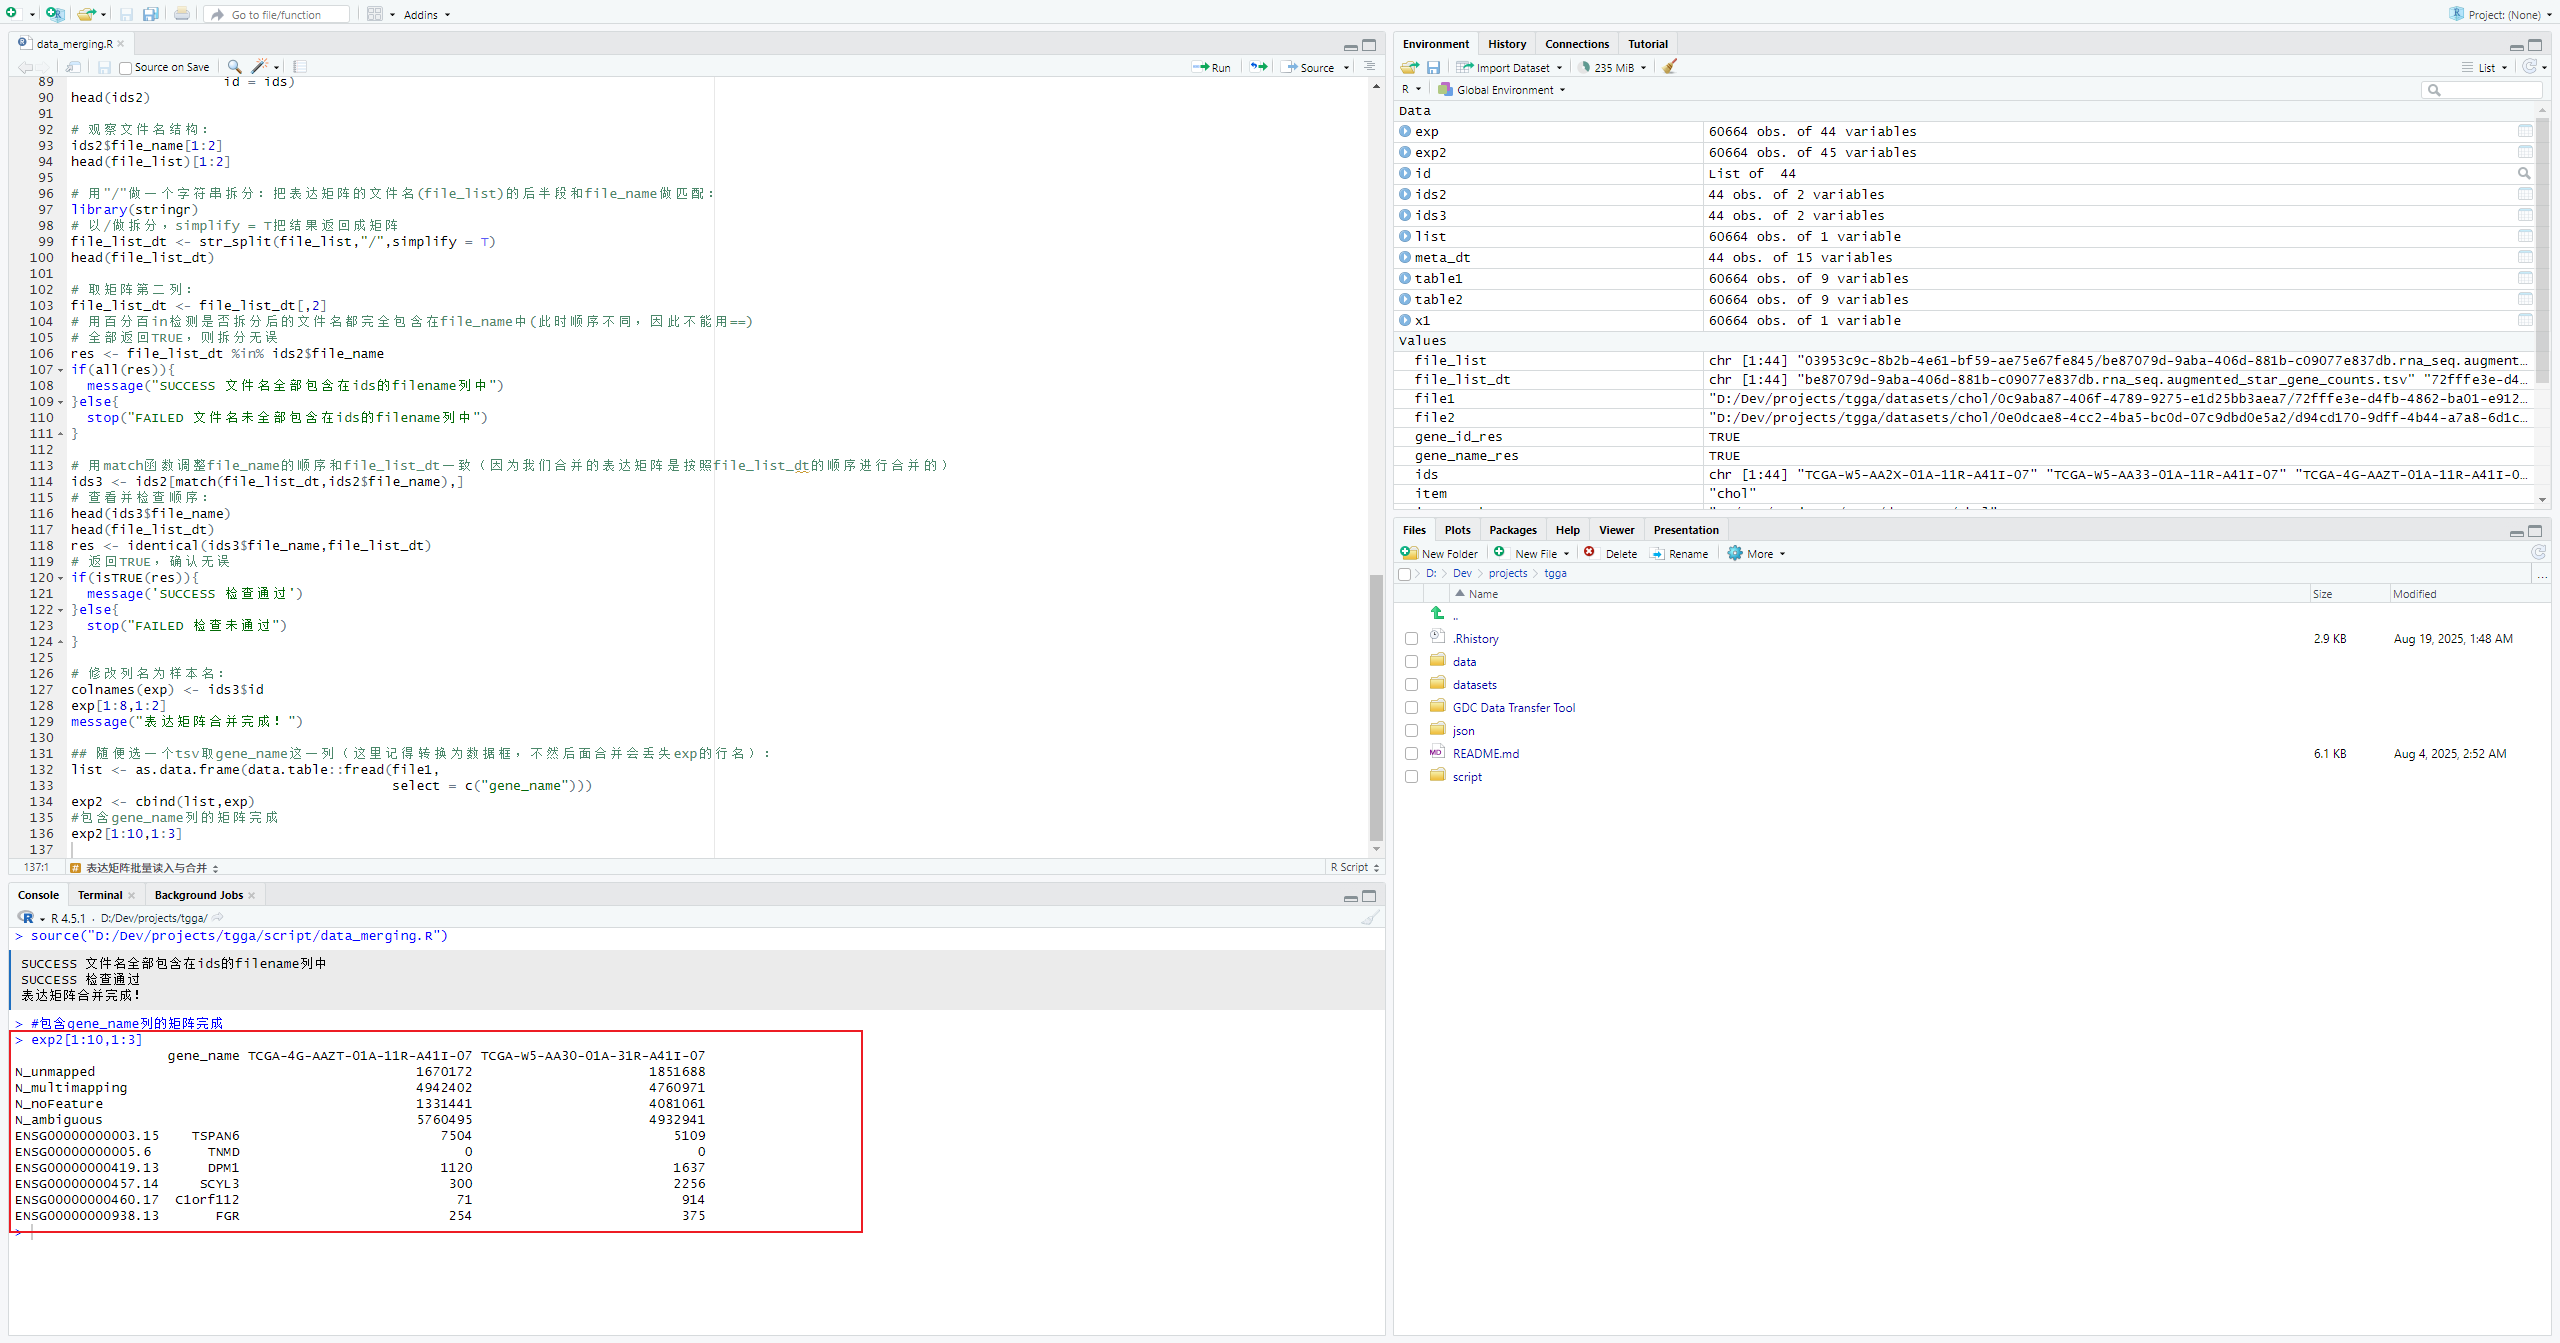The height and width of the screenshot is (1343, 2560).
Task: Select the data folder checkbox
Action: 1411,662
